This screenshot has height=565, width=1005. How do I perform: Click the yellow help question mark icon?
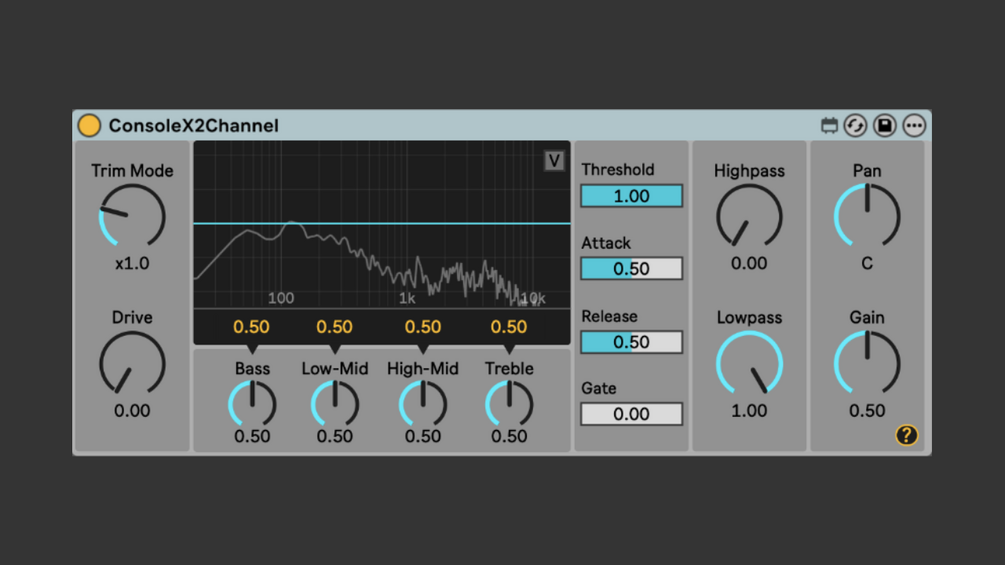[x=906, y=435]
